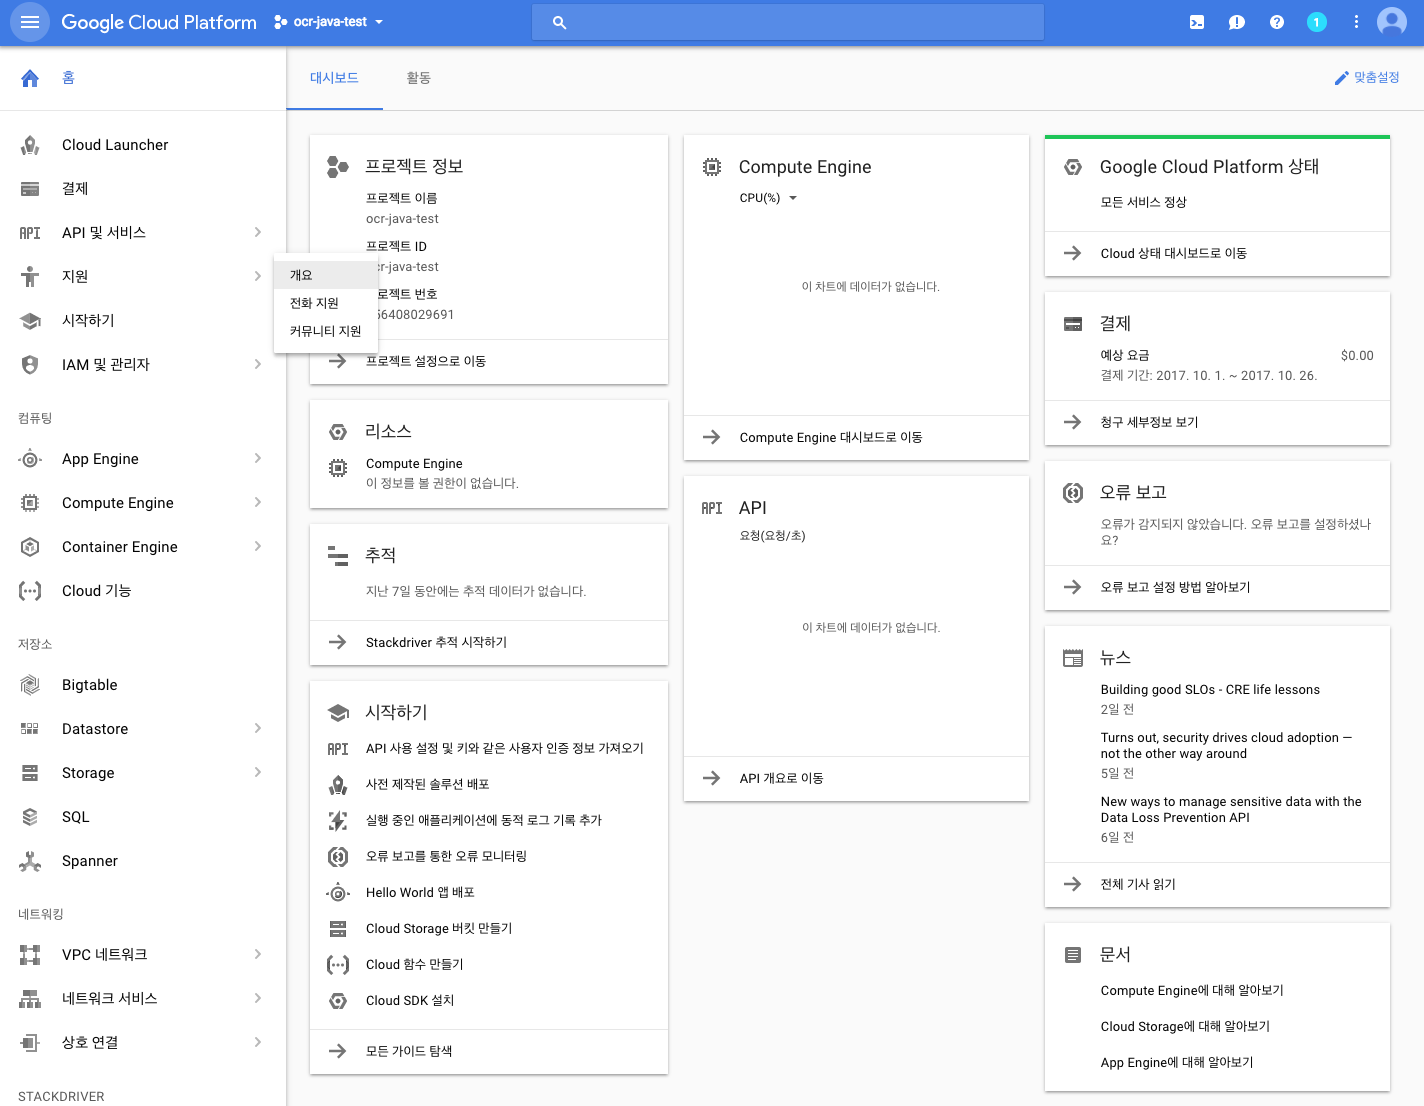The height and width of the screenshot is (1106, 1424).
Task: Open the ocr-java-test project selector dropdown
Action: click(x=329, y=22)
